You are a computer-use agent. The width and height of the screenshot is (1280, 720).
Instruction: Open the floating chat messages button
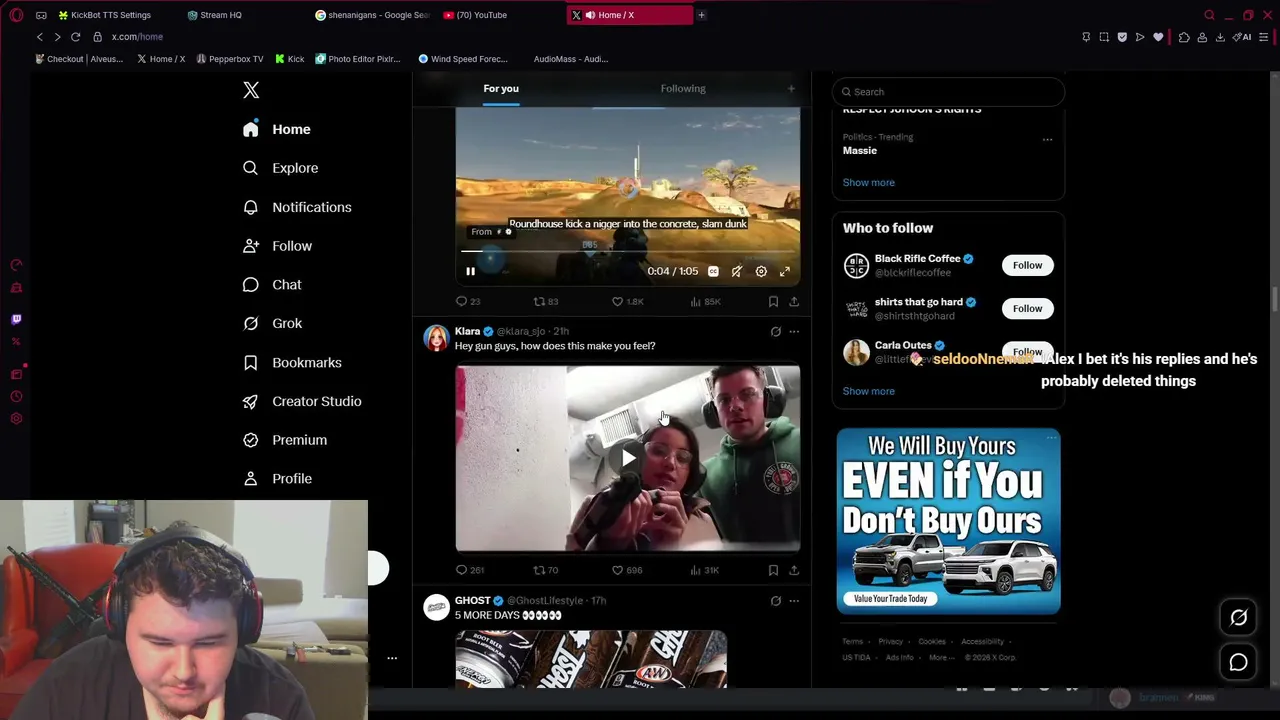[x=1238, y=662]
